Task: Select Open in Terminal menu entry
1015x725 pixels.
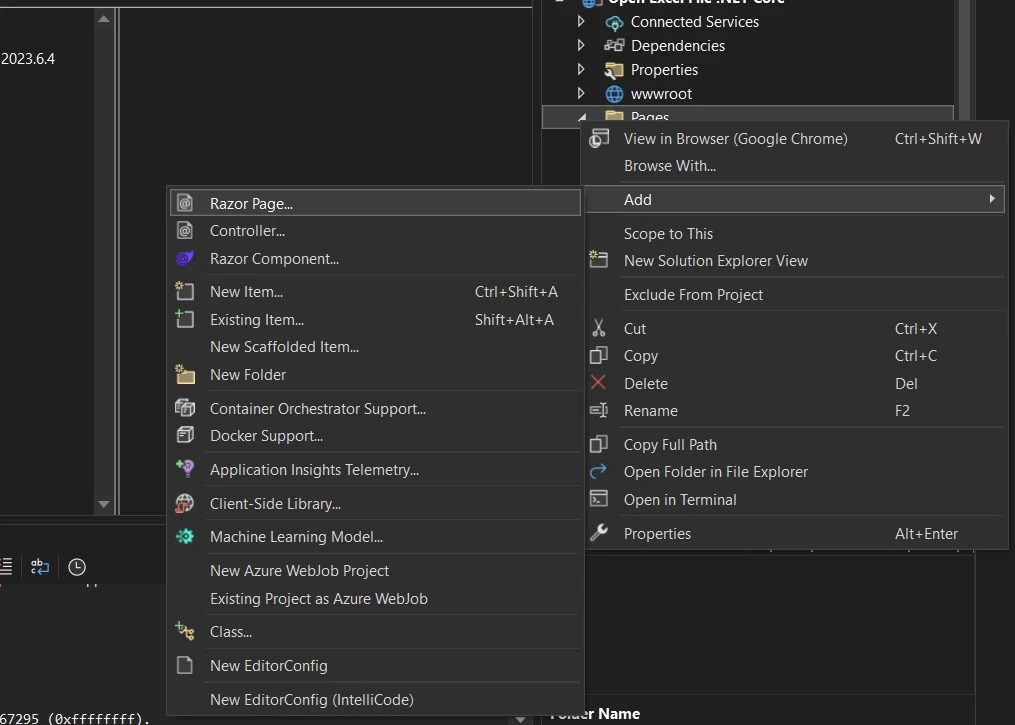Action: 680,500
